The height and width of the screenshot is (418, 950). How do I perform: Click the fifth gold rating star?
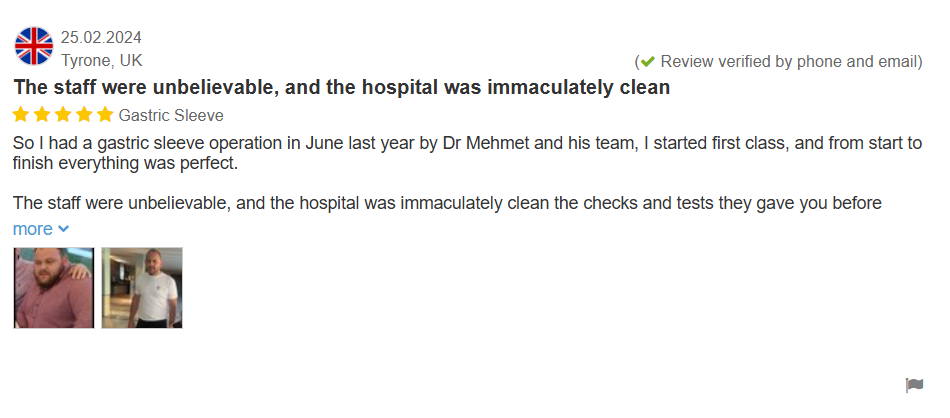pyautogui.click(x=105, y=115)
